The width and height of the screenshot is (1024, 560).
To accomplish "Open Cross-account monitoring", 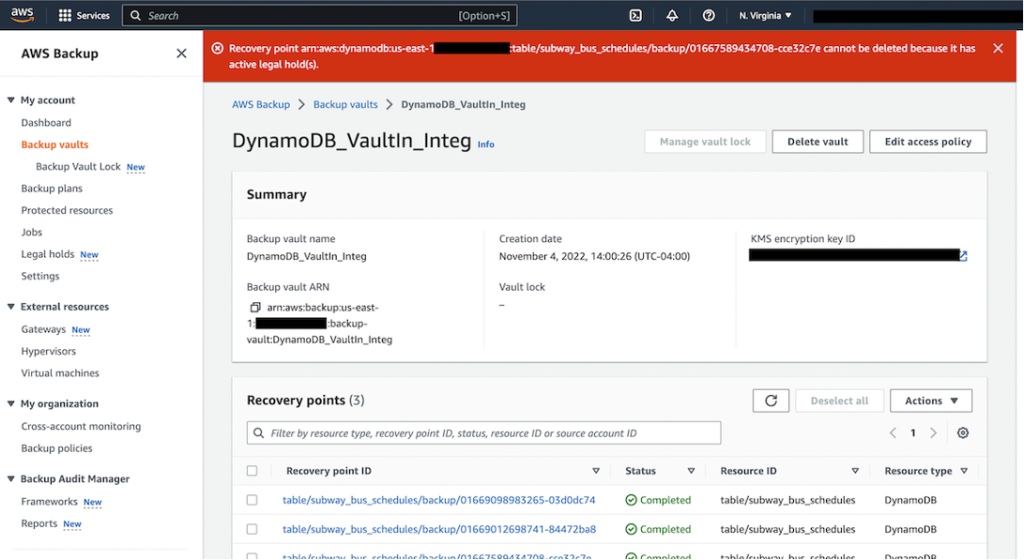I will (81, 426).
